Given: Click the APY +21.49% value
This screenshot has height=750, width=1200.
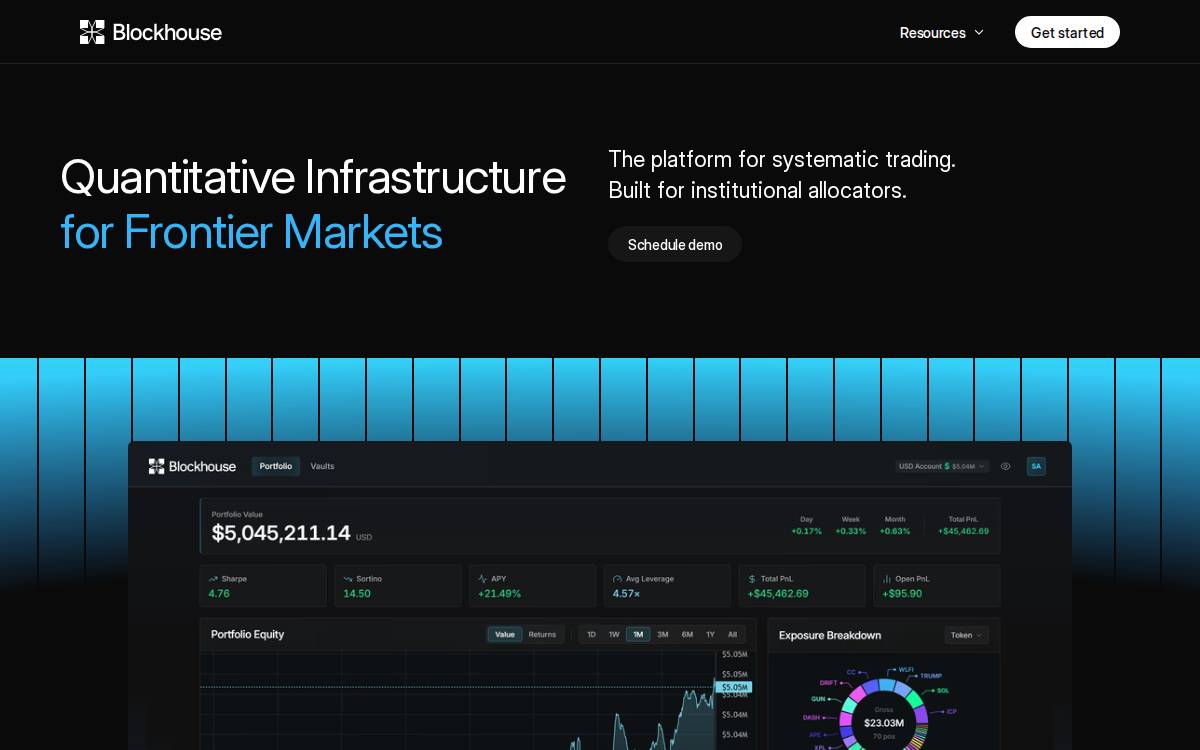Looking at the screenshot, I should (499, 593).
